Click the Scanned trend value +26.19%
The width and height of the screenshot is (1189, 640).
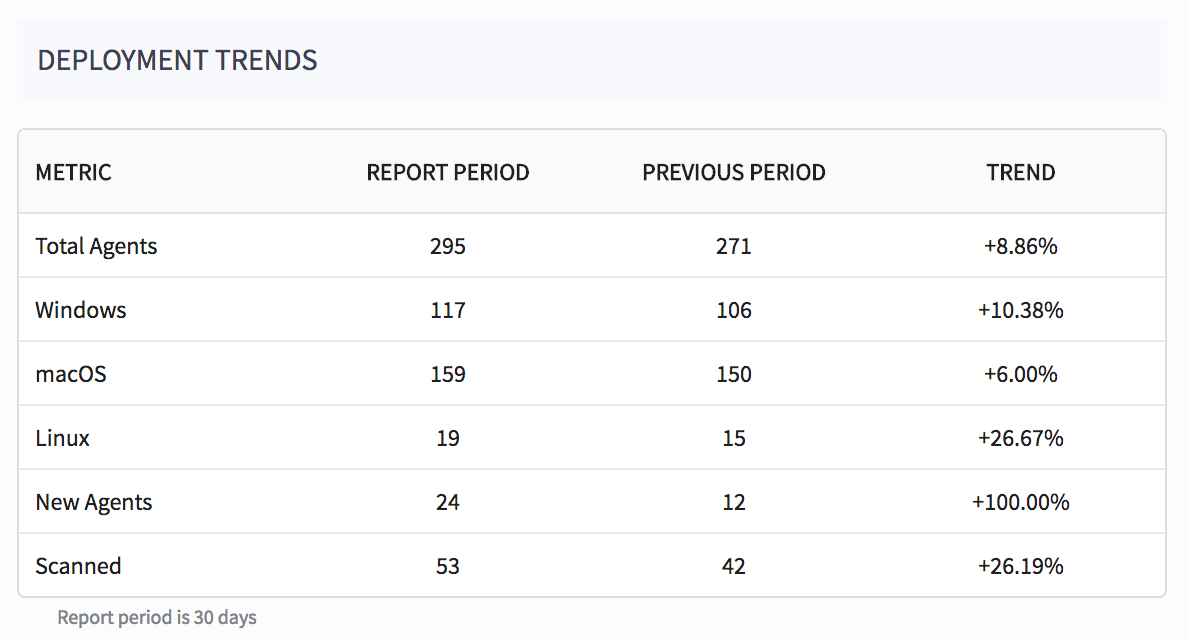click(1020, 566)
